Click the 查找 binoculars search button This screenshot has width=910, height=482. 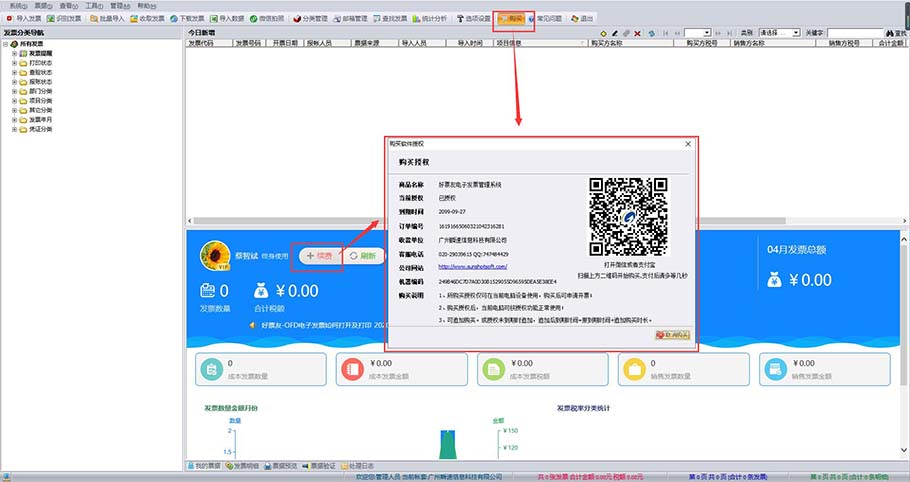[x=893, y=33]
